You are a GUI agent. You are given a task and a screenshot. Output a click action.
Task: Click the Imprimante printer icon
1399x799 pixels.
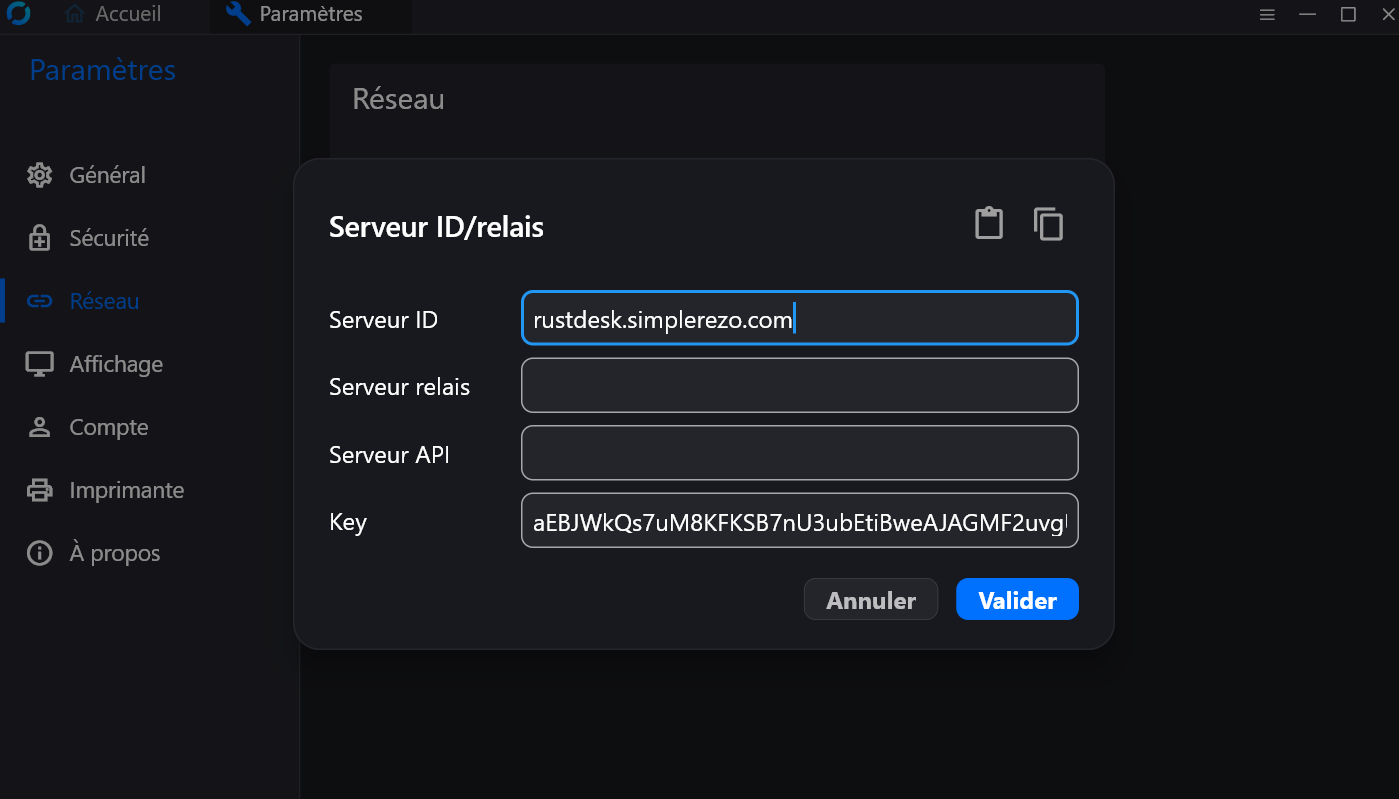39,490
